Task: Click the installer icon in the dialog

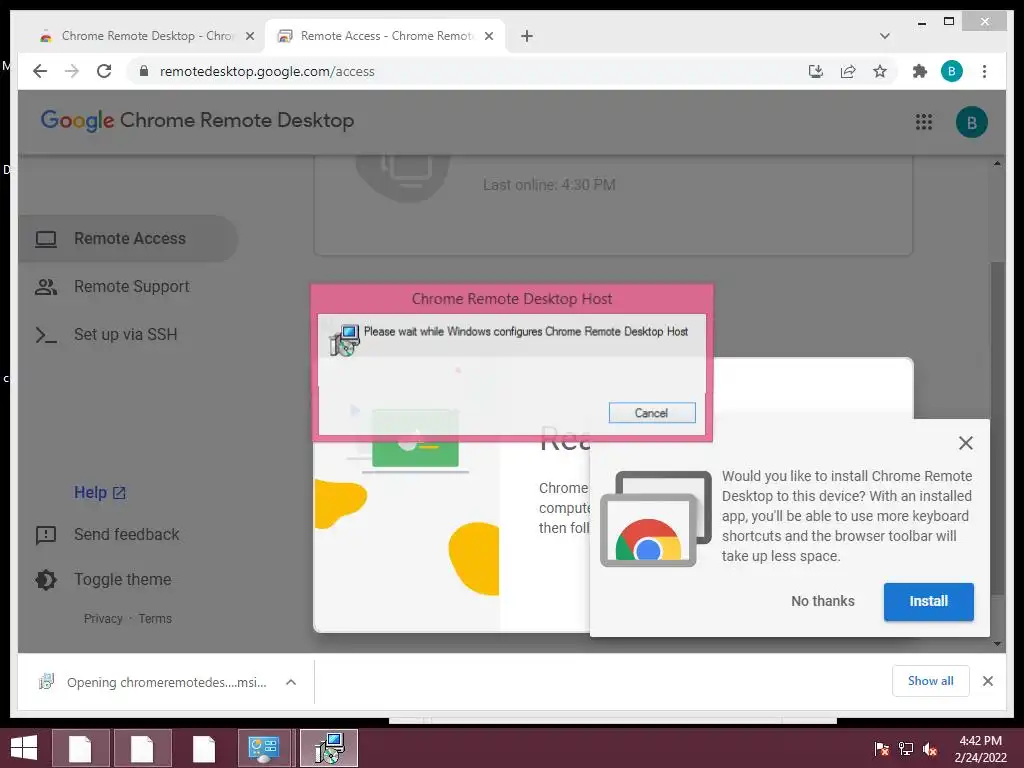Action: click(x=344, y=340)
